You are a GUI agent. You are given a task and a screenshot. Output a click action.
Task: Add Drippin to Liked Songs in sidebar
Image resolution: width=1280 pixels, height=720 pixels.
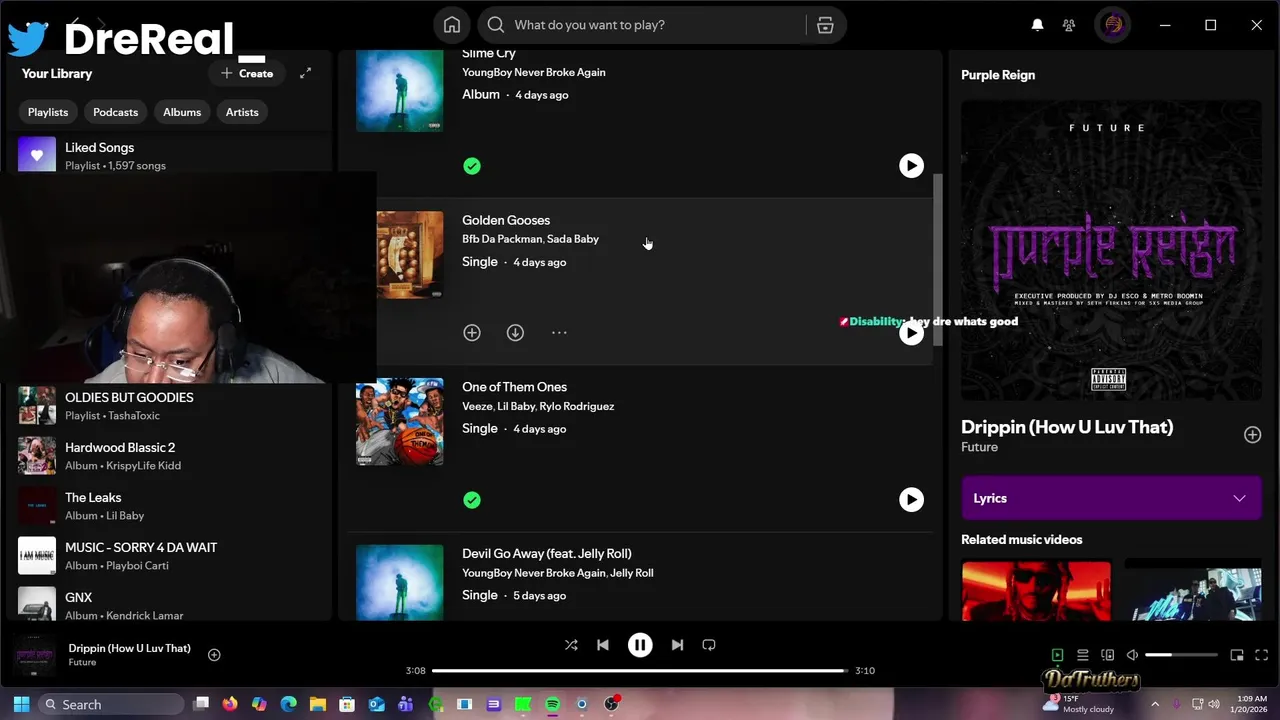click(1252, 435)
